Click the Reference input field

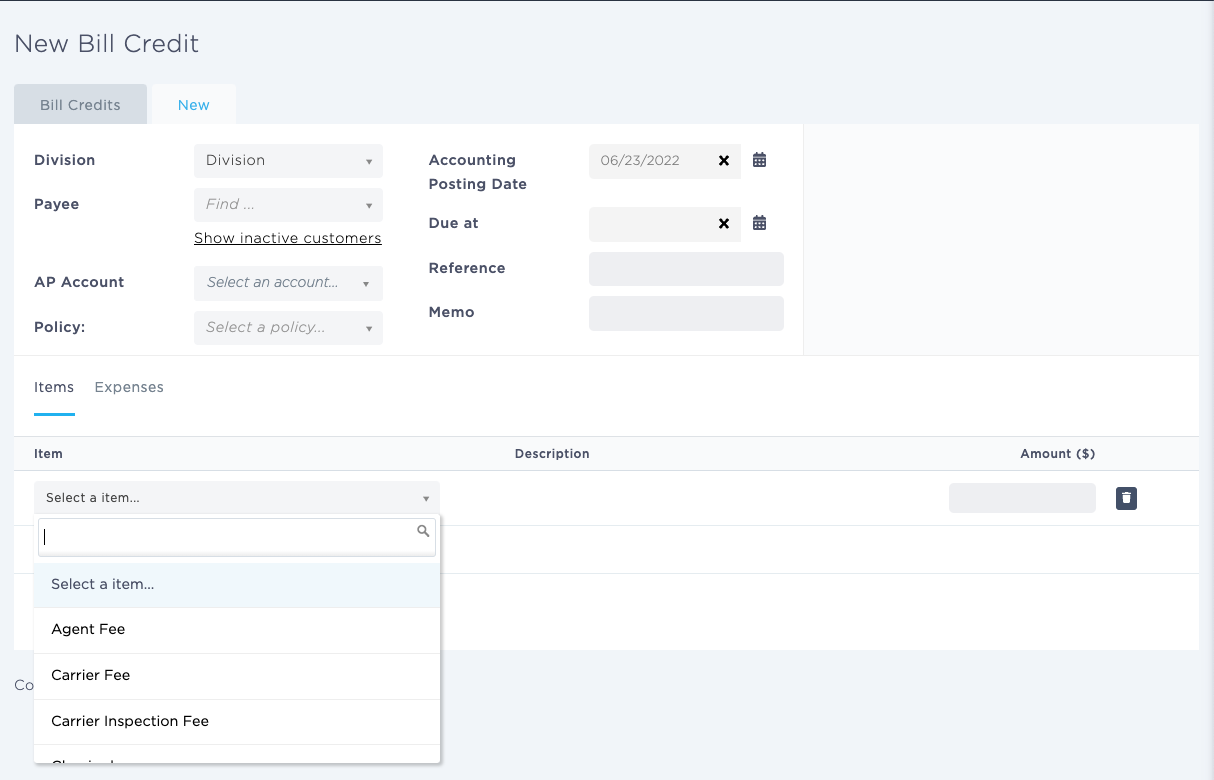(x=686, y=269)
